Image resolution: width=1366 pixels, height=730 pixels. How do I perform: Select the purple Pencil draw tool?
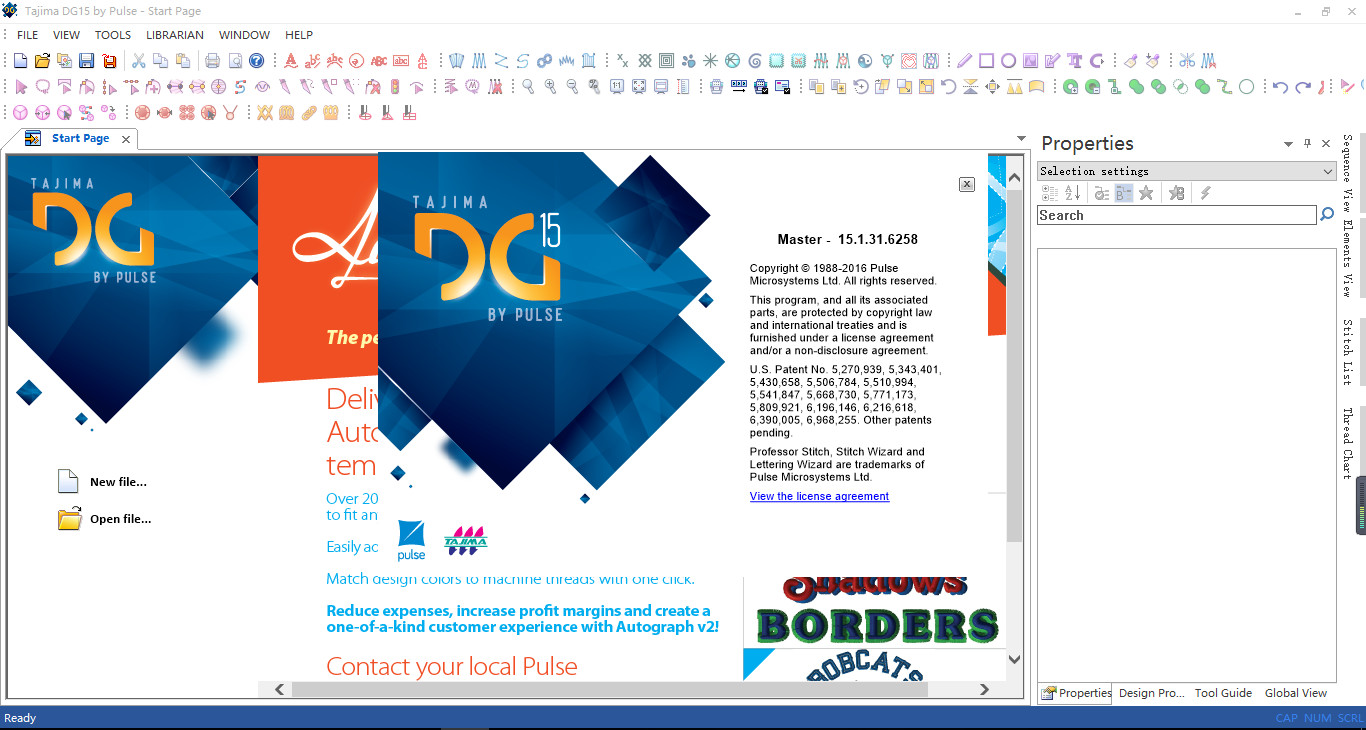[964, 61]
